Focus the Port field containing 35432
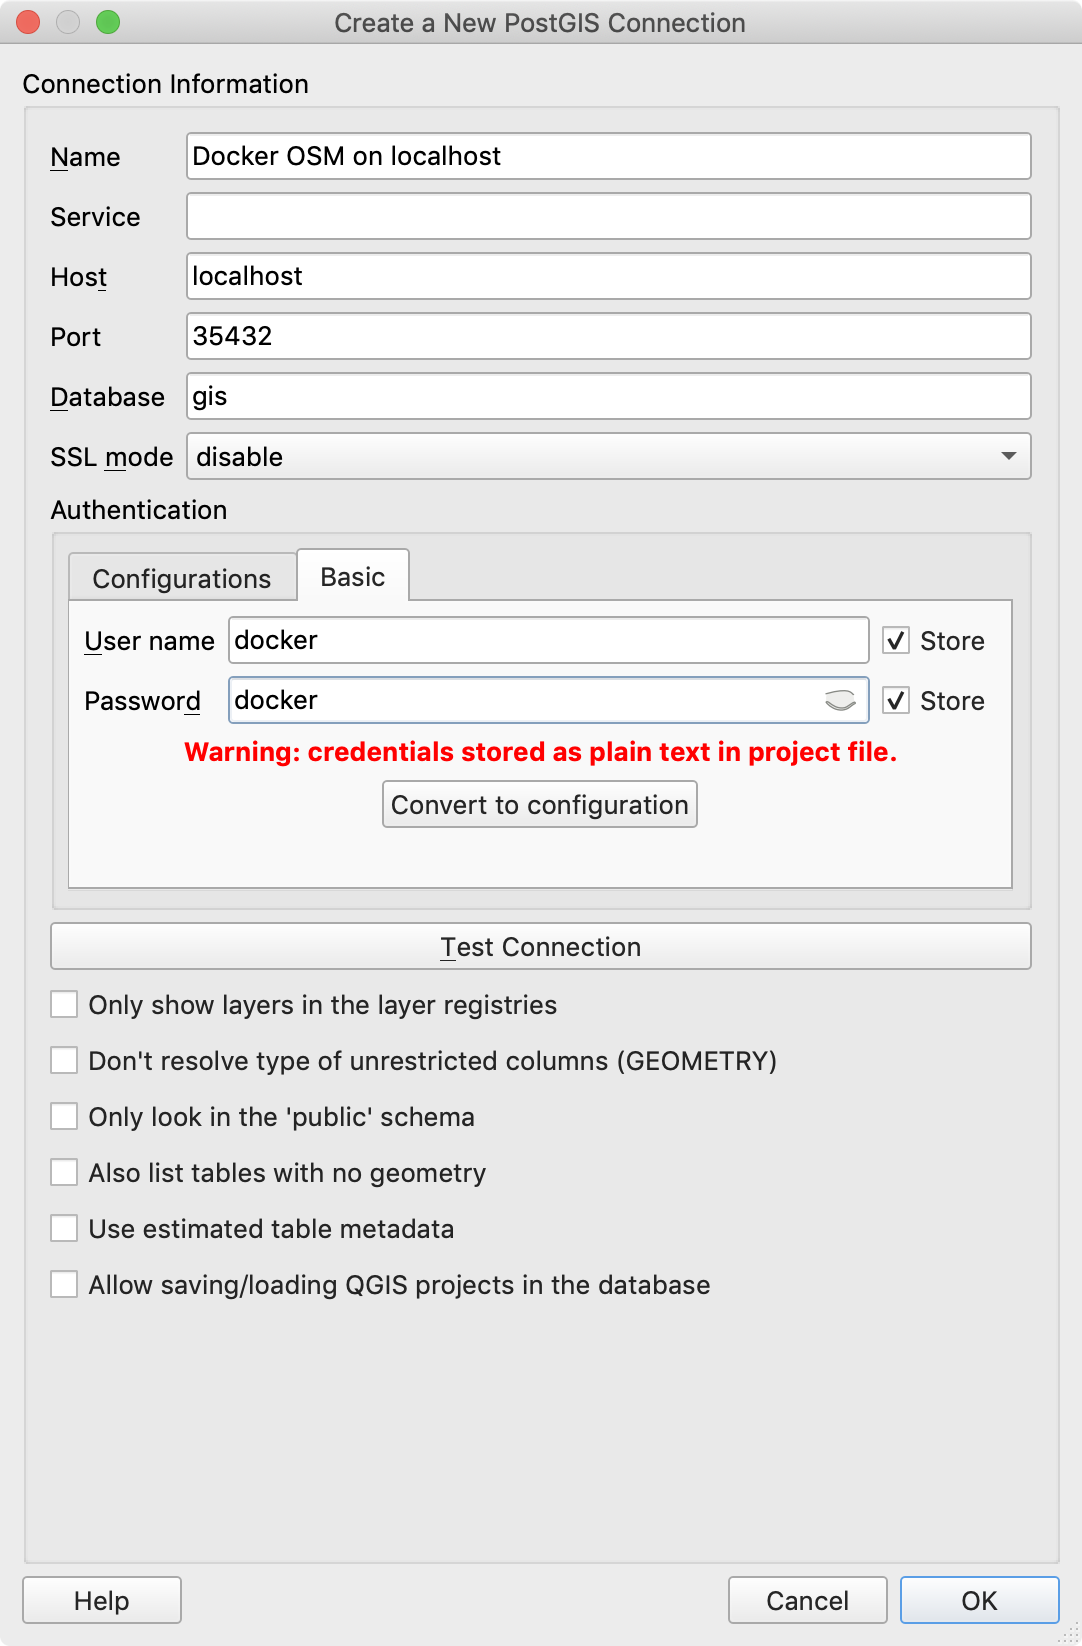This screenshot has height=1646, width=1082. 608,337
